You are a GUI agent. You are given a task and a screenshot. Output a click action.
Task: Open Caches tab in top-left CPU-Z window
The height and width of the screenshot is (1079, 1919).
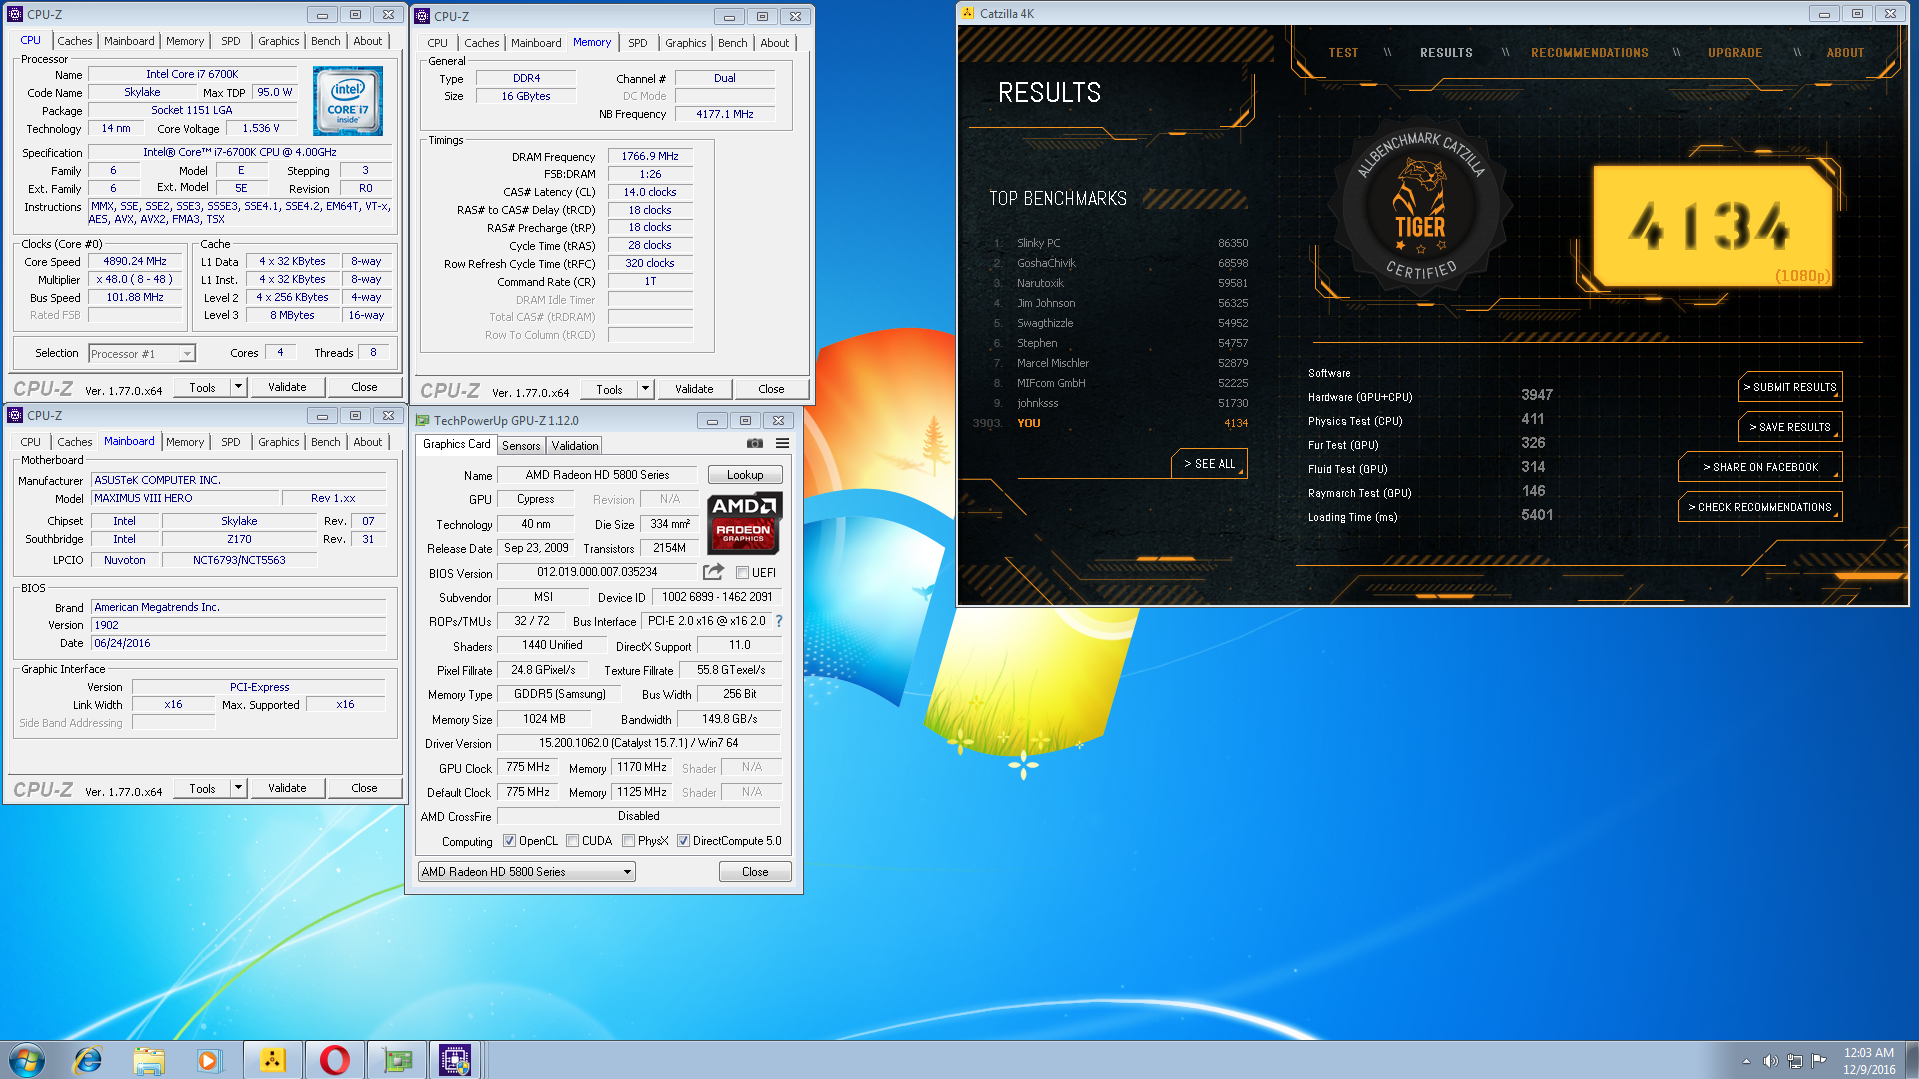click(x=74, y=41)
